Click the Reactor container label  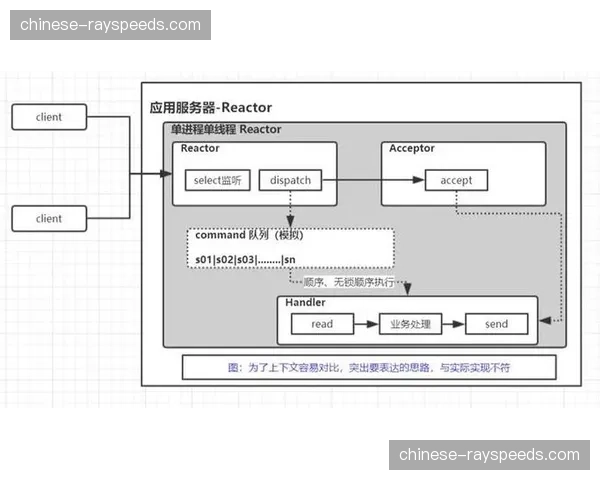201,149
